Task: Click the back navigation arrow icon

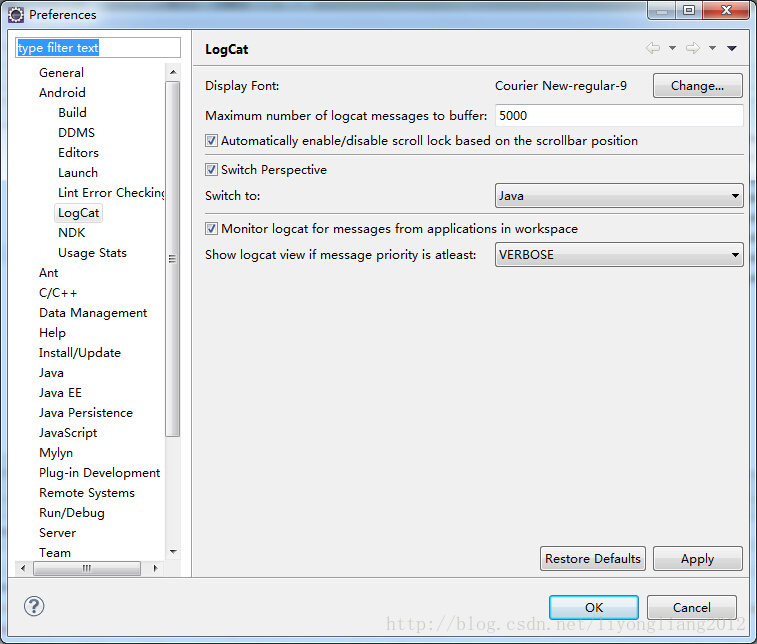Action: (653, 48)
